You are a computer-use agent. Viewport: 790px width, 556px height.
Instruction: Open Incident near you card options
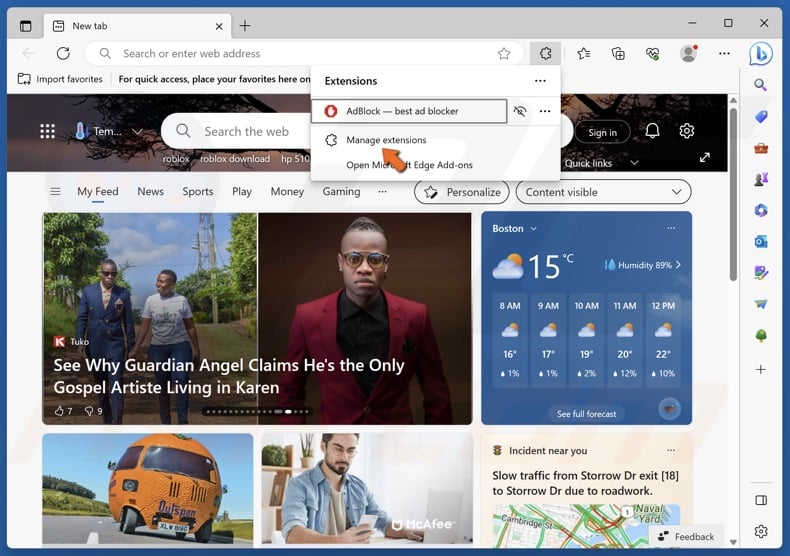[x=671, y=450]
